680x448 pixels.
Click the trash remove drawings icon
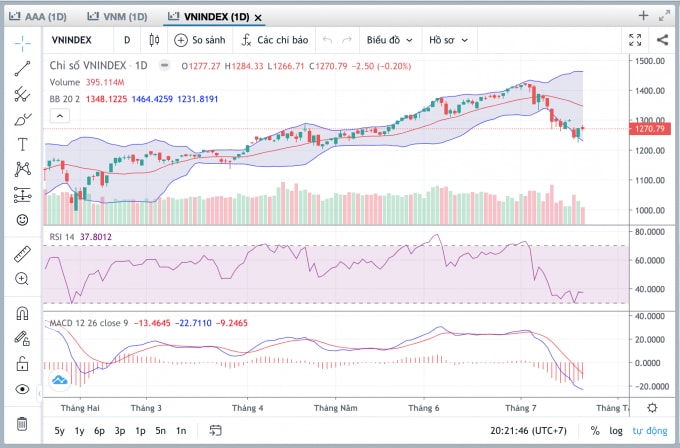pos(22,423)
